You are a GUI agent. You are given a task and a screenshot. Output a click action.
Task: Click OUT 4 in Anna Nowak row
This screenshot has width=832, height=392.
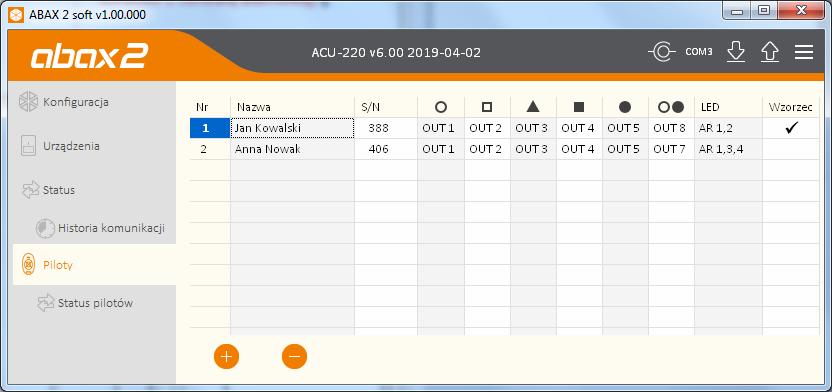(x=579, y=149)
